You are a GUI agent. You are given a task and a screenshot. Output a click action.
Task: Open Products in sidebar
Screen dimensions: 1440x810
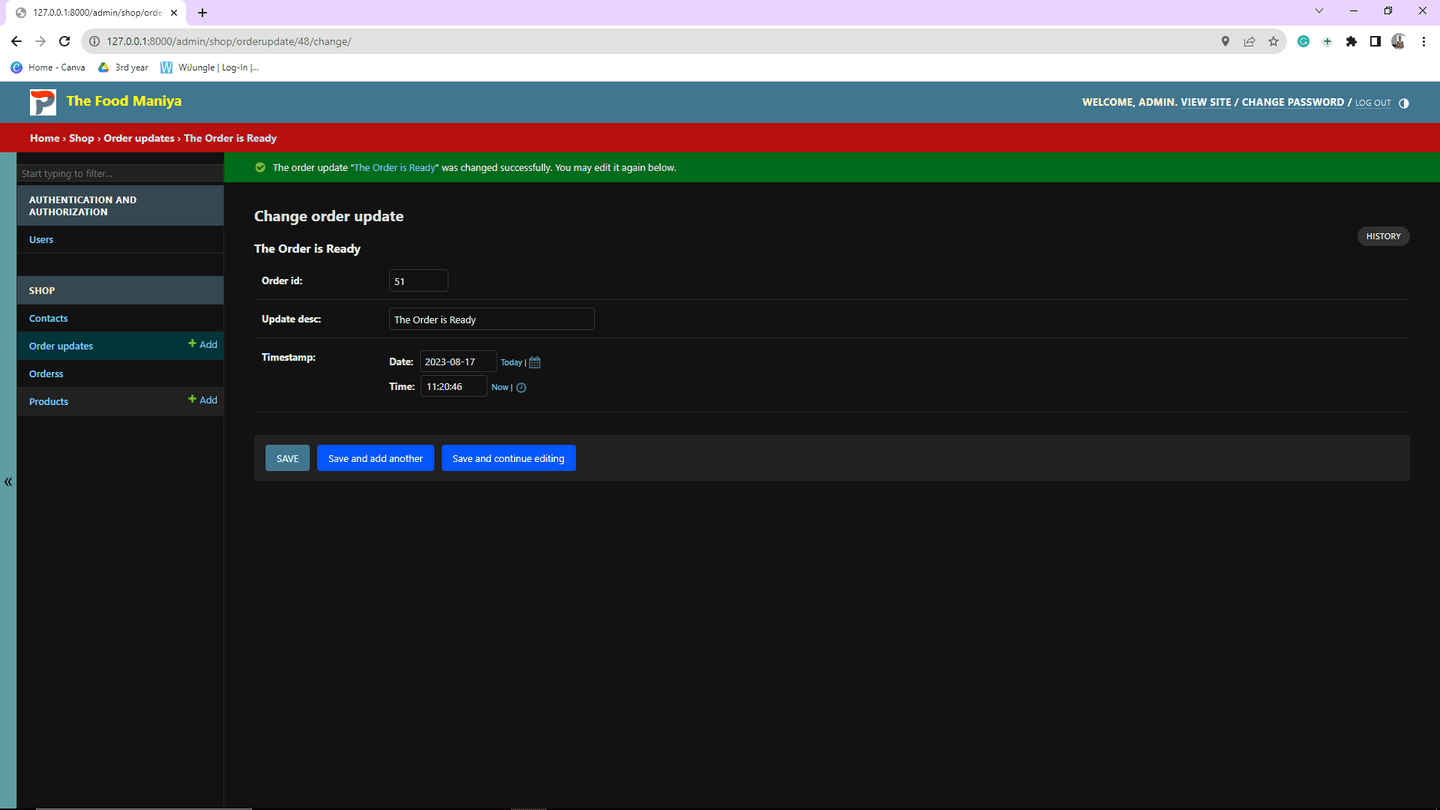(49, 402)
